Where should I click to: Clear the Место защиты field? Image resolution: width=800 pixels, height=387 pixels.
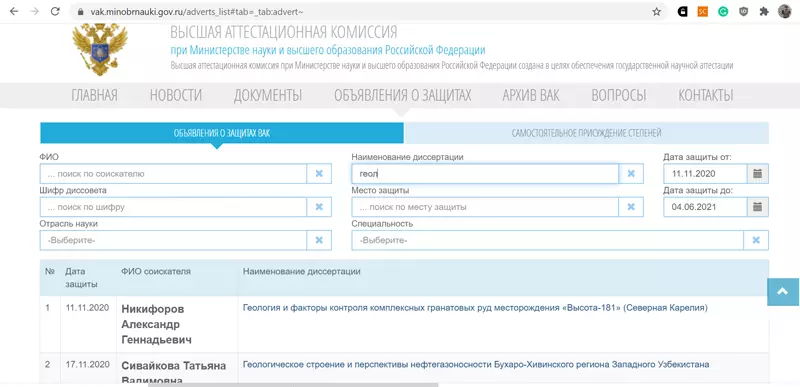[631, 207]
